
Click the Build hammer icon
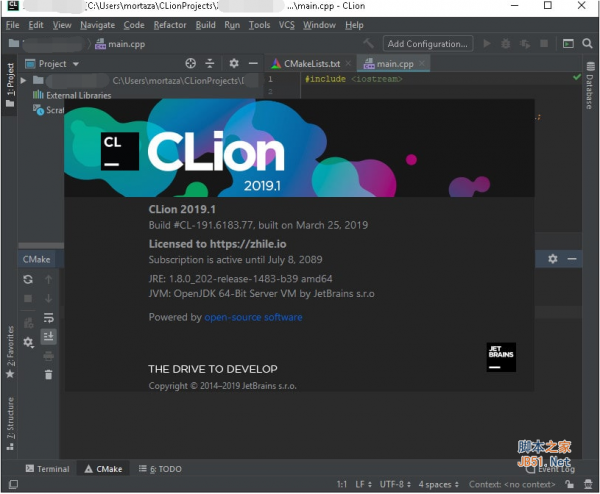coord(368,43)
